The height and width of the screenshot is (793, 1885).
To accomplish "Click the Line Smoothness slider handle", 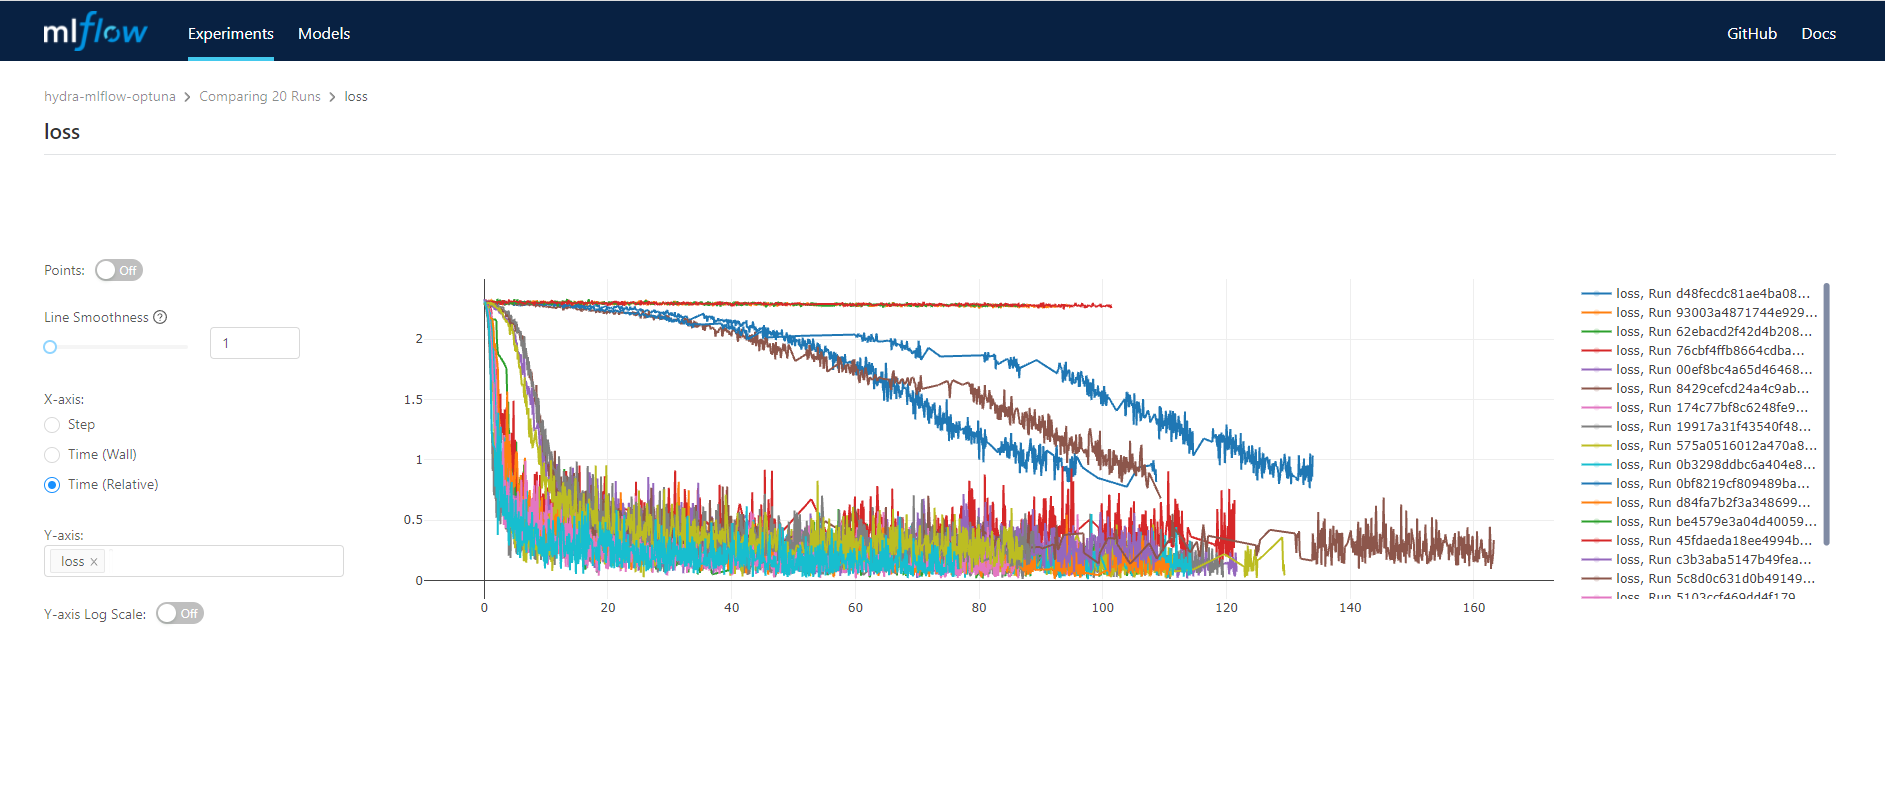I will [x=50, y=347].
